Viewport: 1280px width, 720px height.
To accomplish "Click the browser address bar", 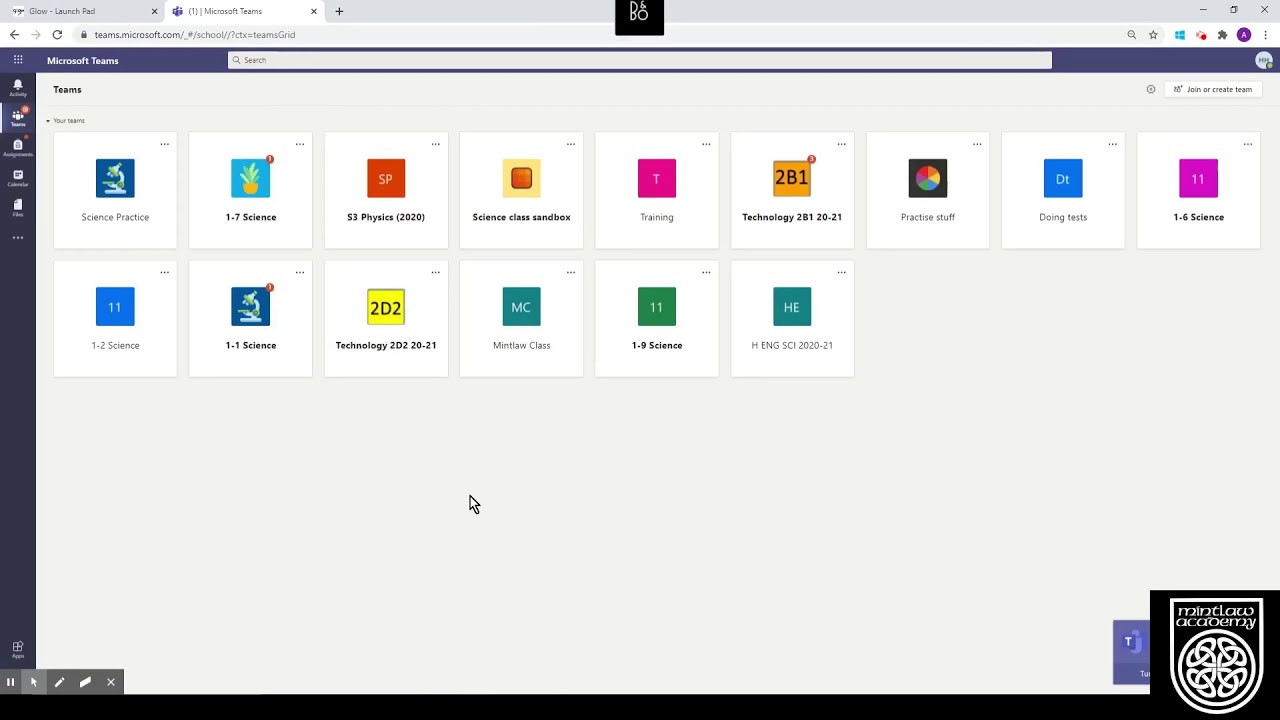I will click(x=600, y=34).
